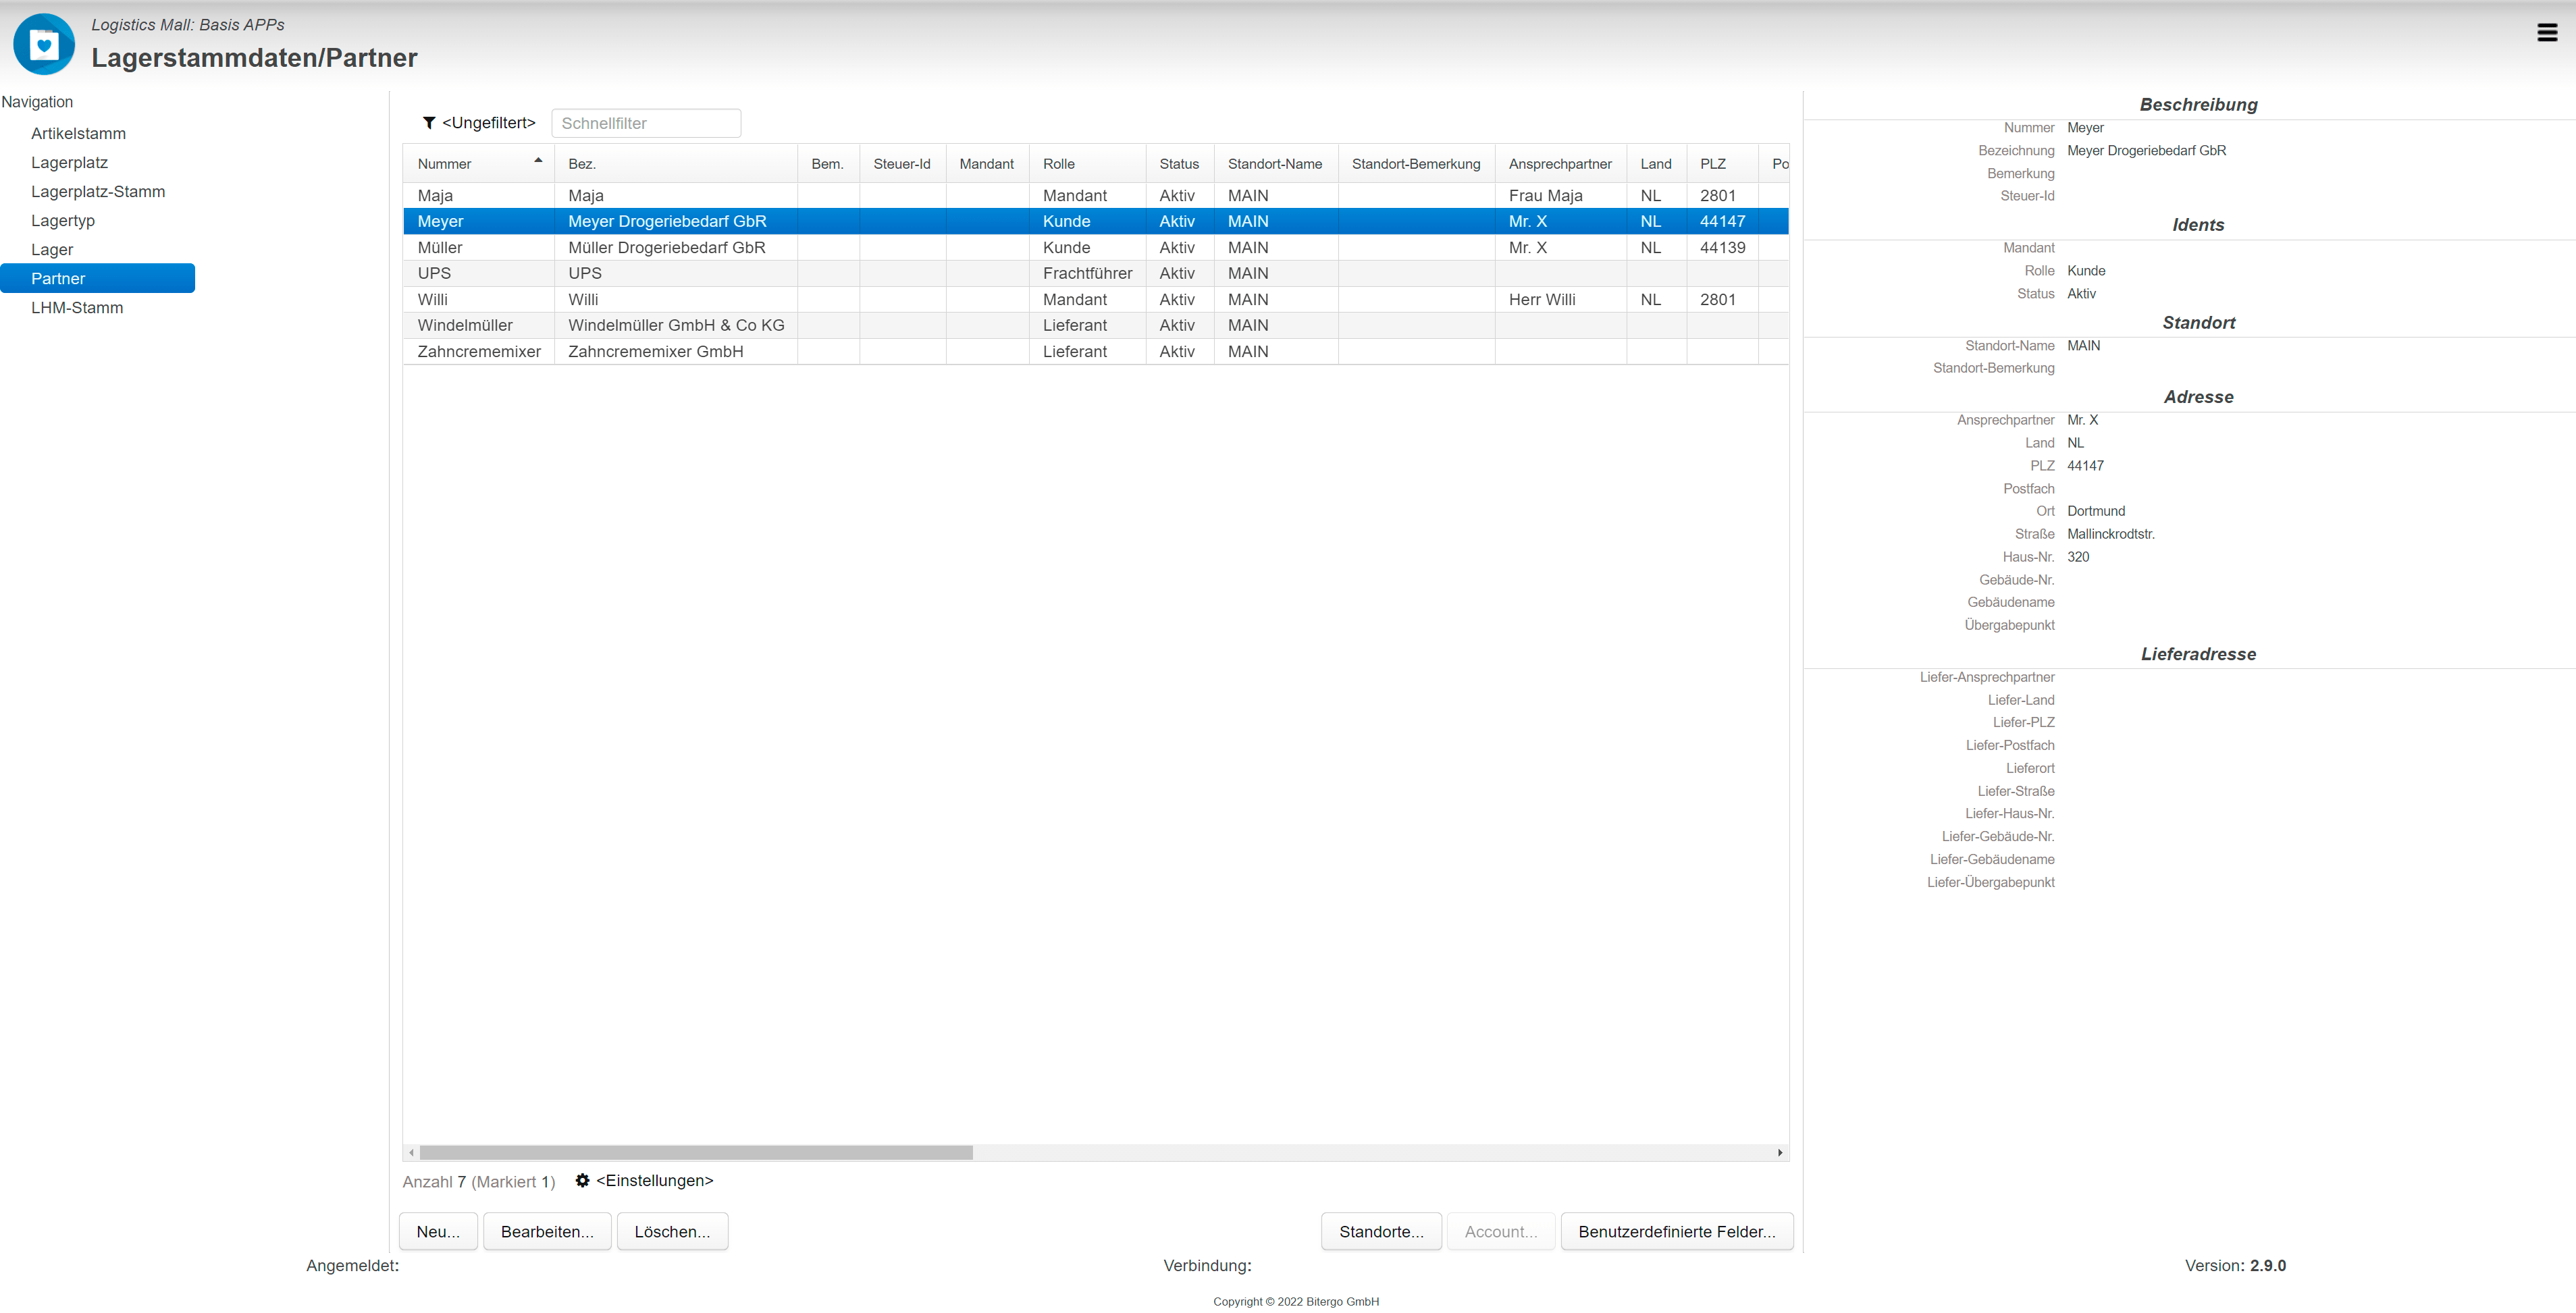Image resolution: width=2576 pixels, height=1313 pixels.
Task: Select the Zahncrememixer GmbH row
Action: (x=1095, y=351)
